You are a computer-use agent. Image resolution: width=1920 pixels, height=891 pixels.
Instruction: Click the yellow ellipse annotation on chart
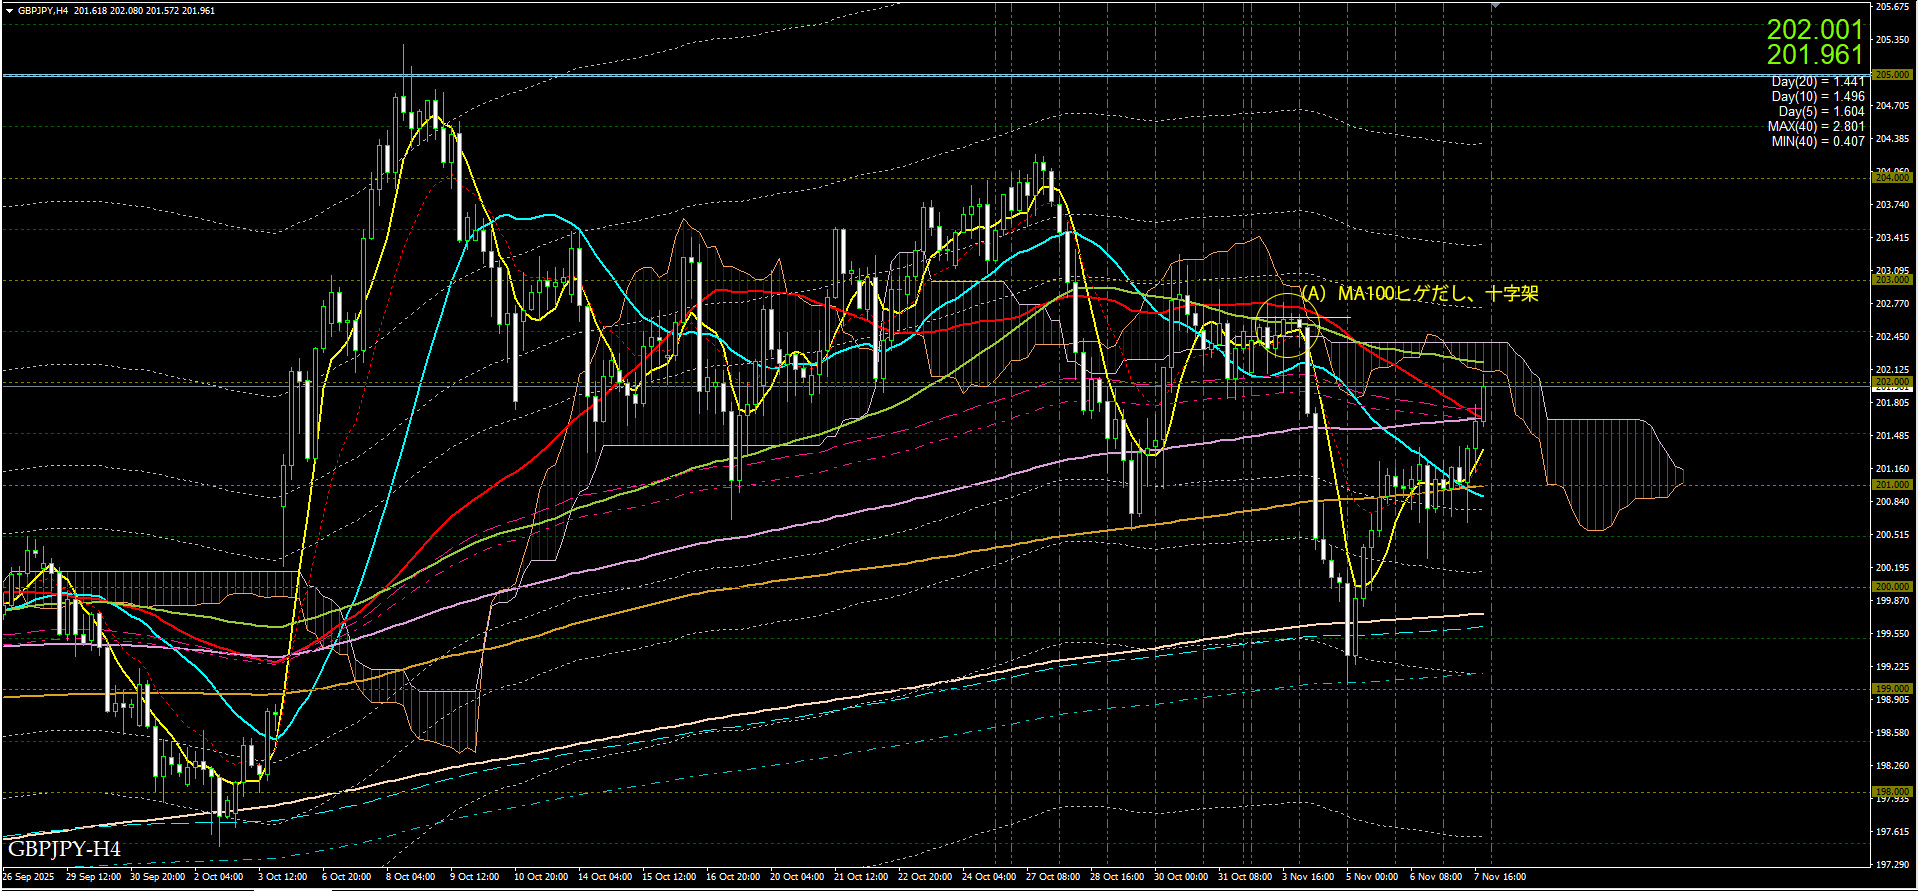point(1283,325)
